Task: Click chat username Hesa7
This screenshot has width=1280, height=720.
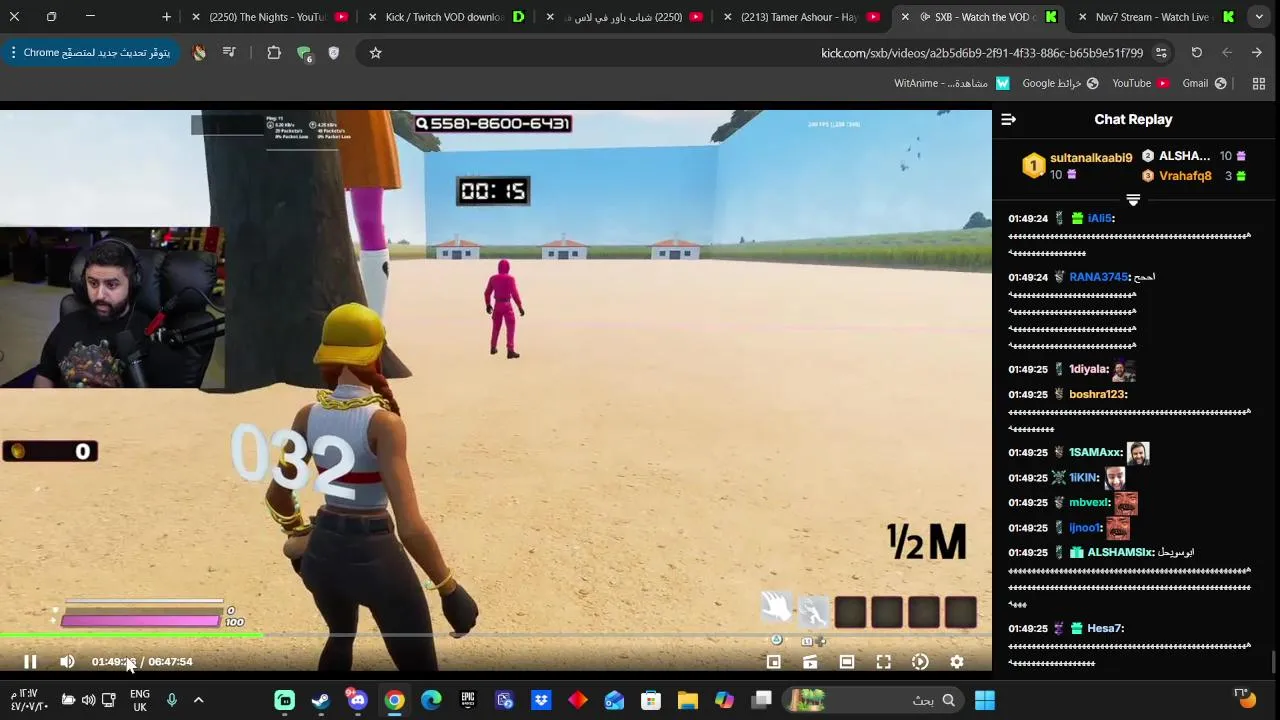Action: pyautogui.click(x=1105, y=628)
